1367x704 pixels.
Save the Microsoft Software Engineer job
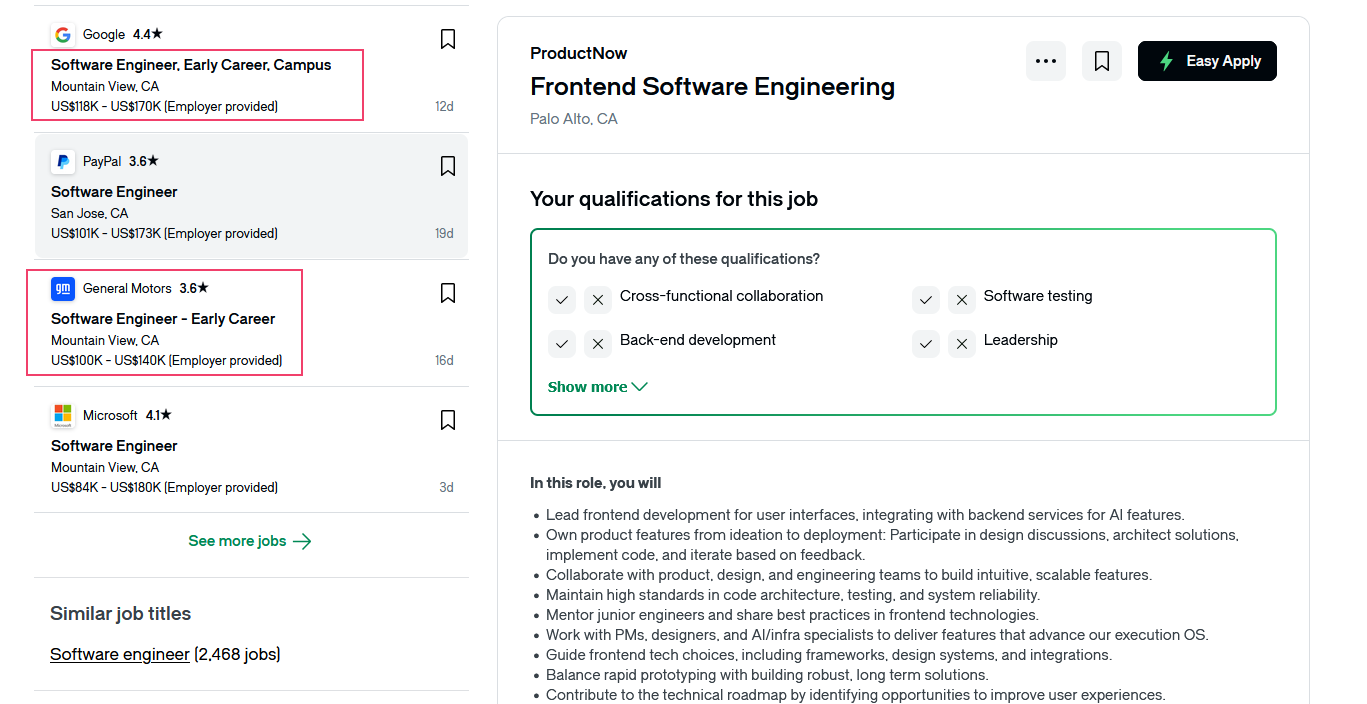[448, 420]
